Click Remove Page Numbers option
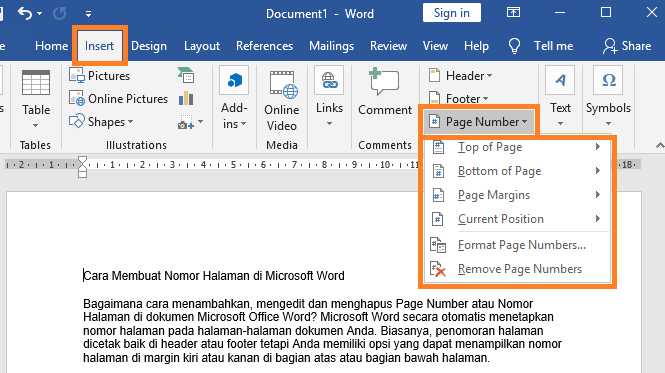 (x=517, y=269)
